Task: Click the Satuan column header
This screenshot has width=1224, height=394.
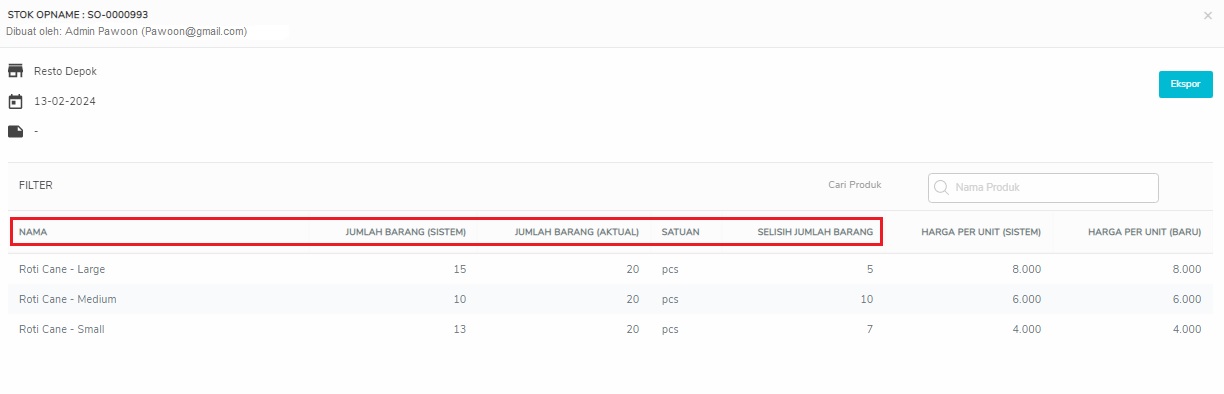Action: coord(680,232)
